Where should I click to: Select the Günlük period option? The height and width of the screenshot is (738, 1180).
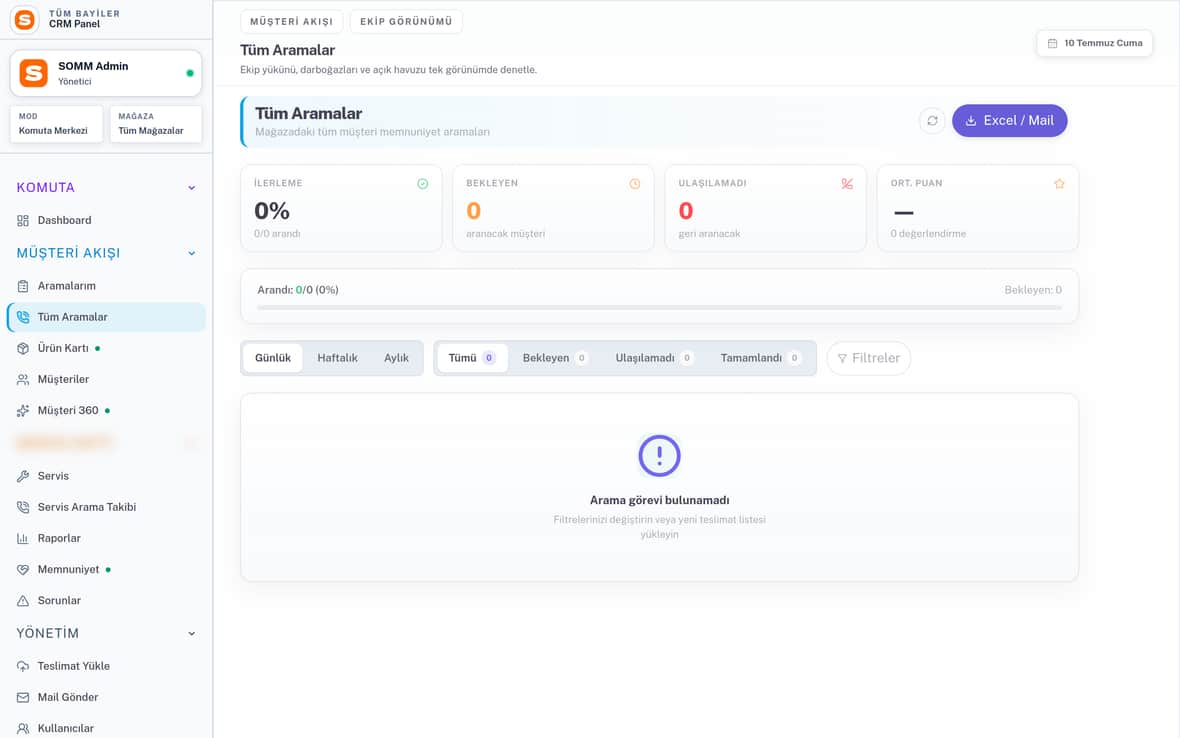point(272,358)
